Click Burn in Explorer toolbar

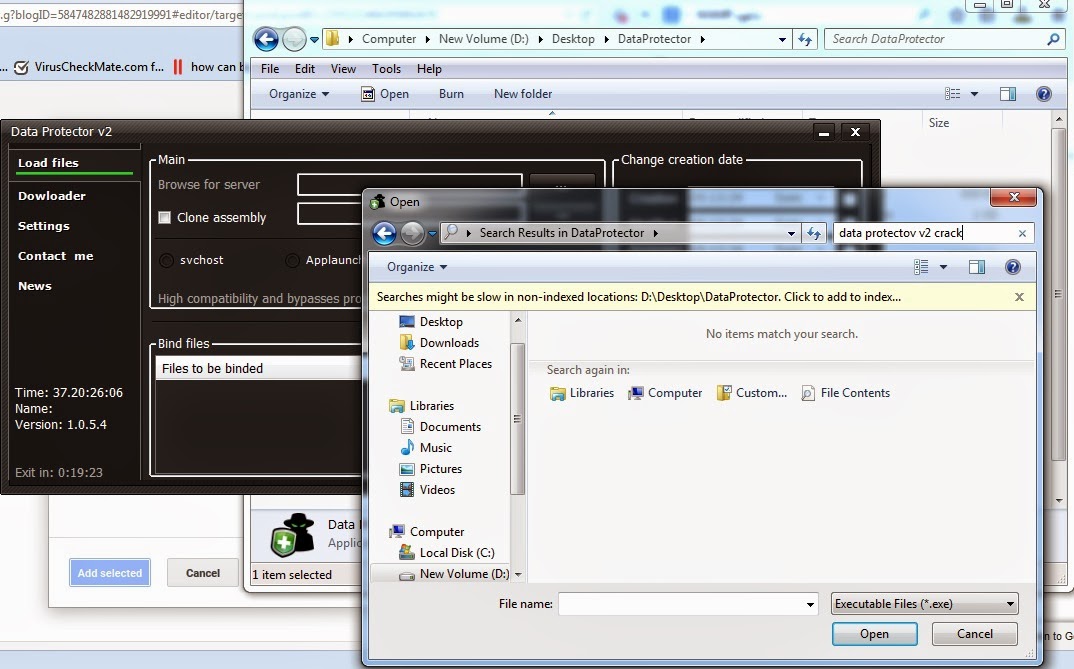[x=451, y=94]
